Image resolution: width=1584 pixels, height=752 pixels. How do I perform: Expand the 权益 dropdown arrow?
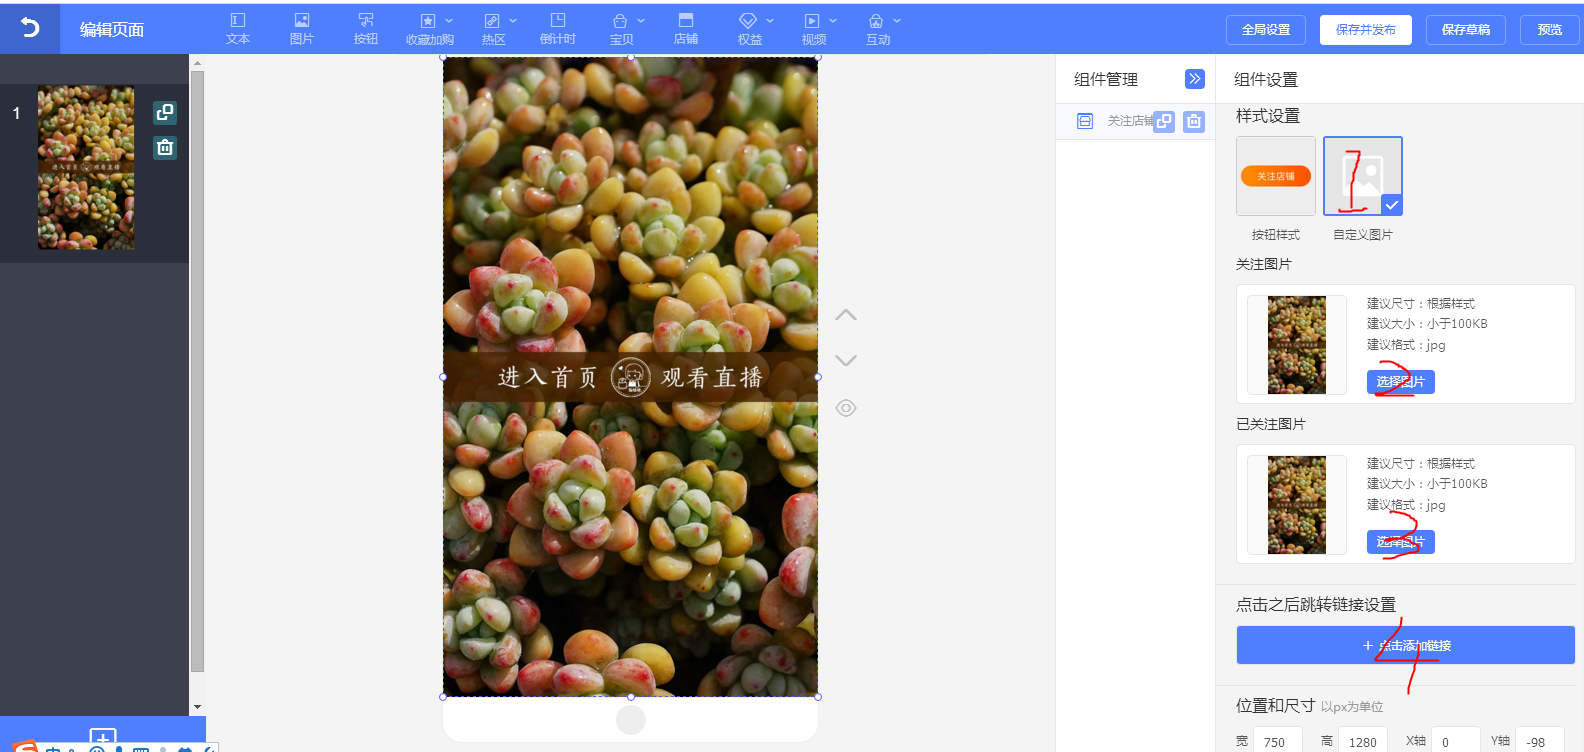coord(770,21)
